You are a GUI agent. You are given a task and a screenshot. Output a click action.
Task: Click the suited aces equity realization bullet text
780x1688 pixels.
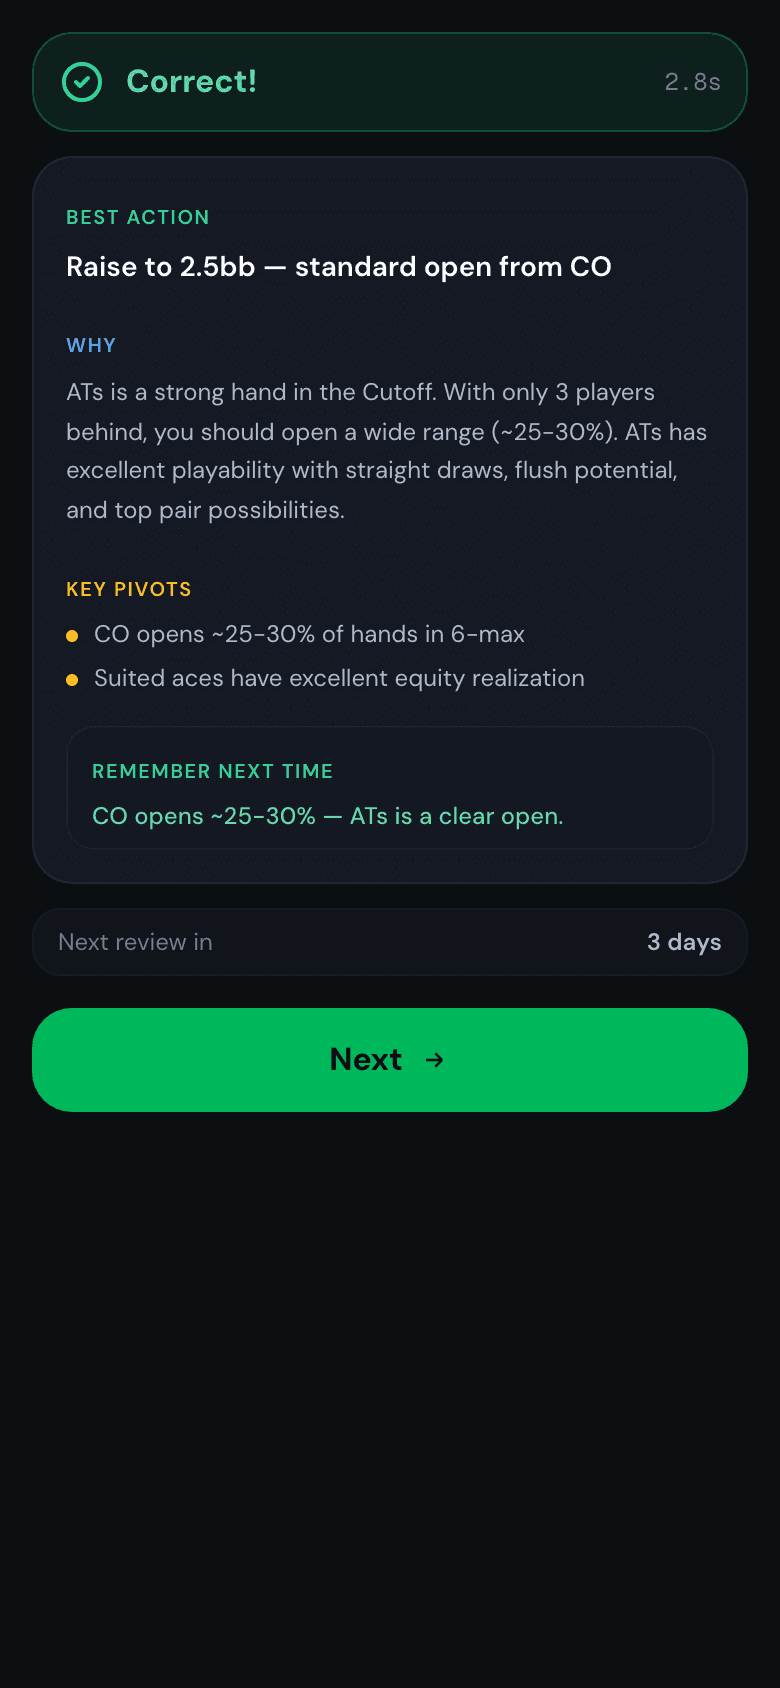tap(339, 678)
